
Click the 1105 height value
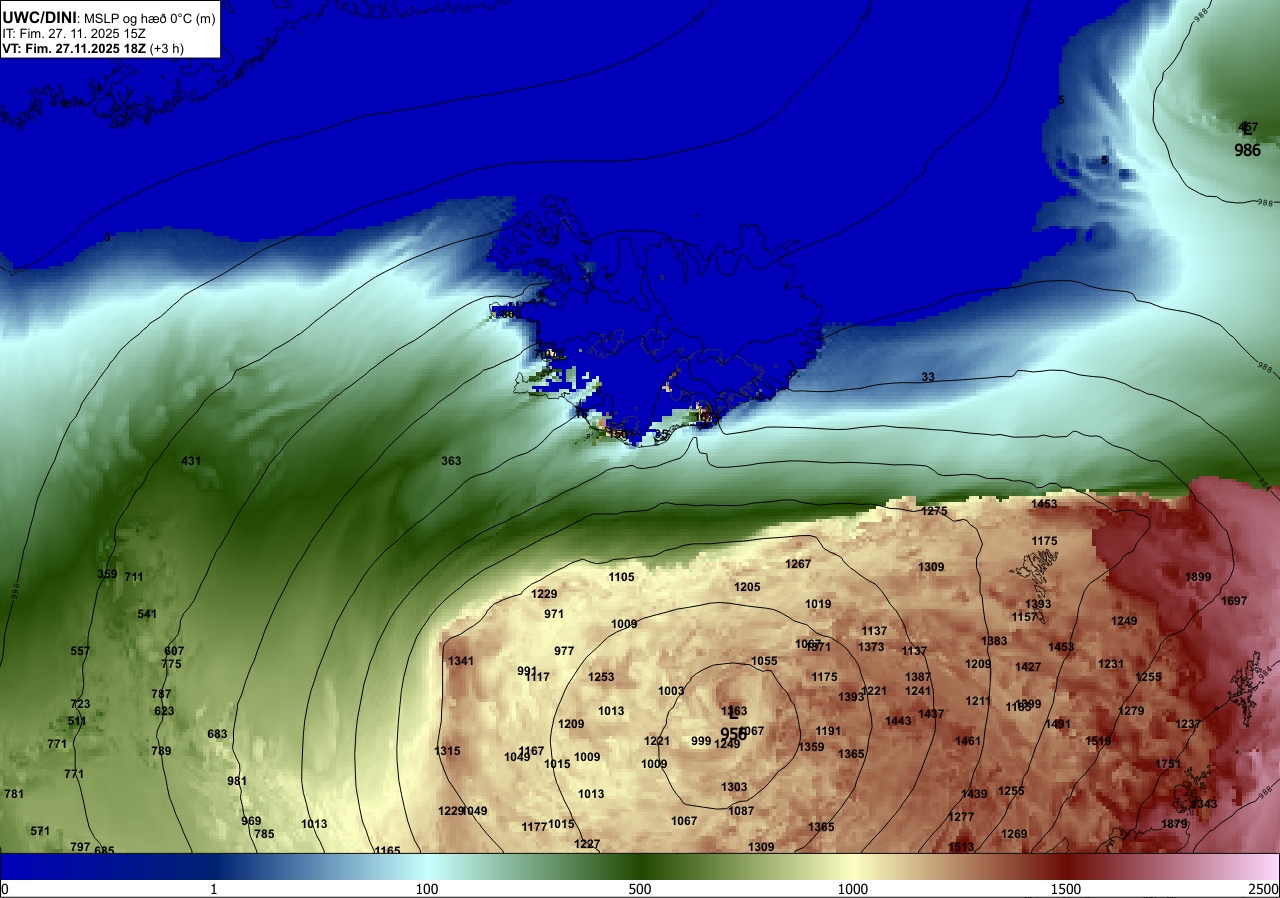click(x=621, y=577)
